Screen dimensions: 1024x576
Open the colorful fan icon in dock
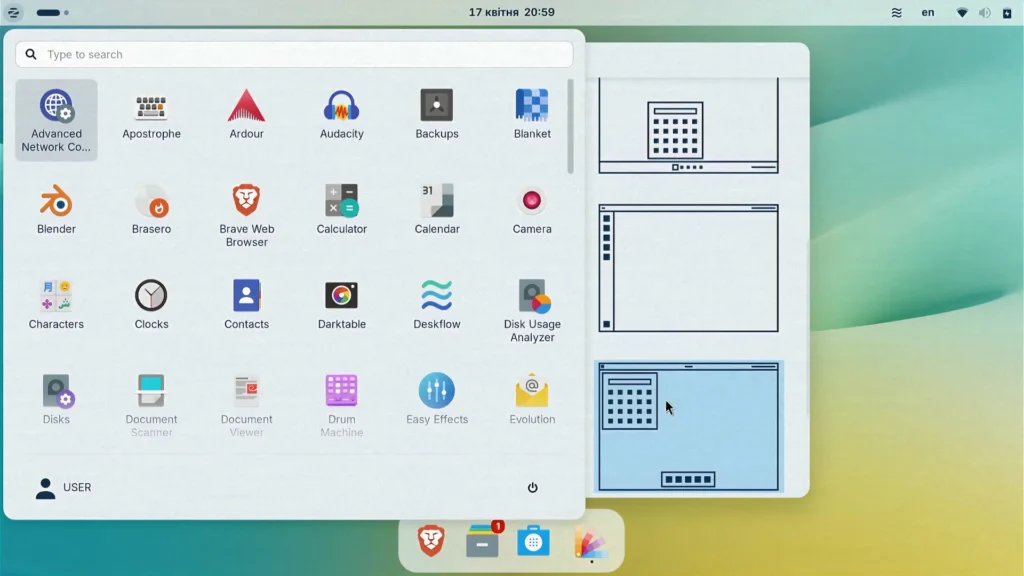tap(590, 543)
